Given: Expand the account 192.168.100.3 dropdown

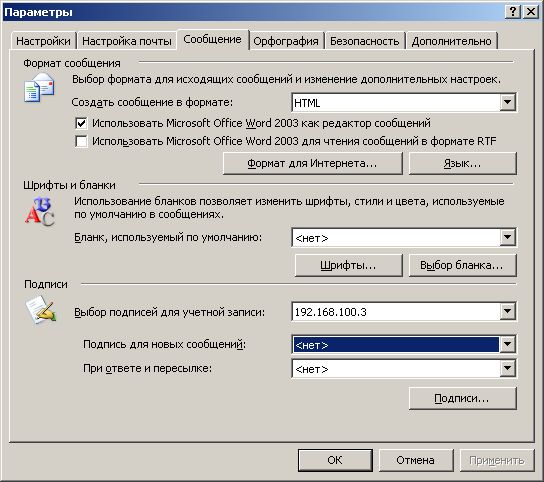Looking at the screenshot, I should [507, 311].
